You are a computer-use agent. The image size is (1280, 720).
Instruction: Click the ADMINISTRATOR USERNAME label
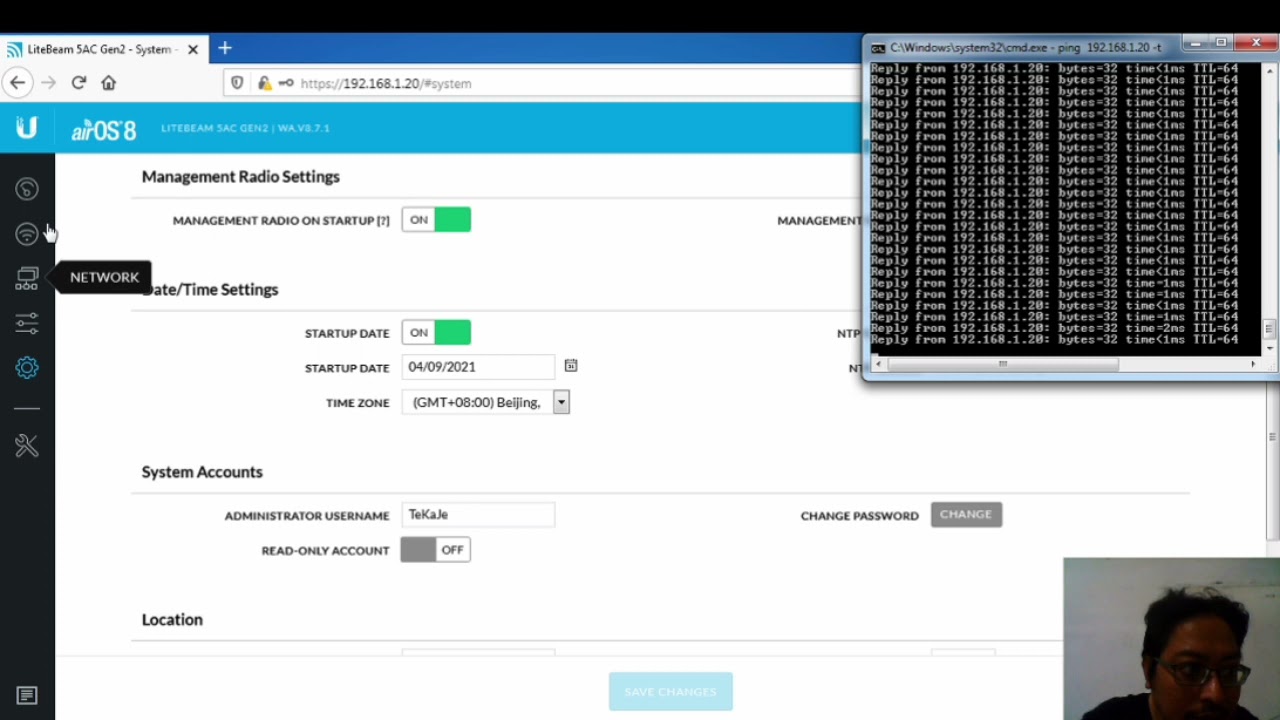(x=307, y=516)
